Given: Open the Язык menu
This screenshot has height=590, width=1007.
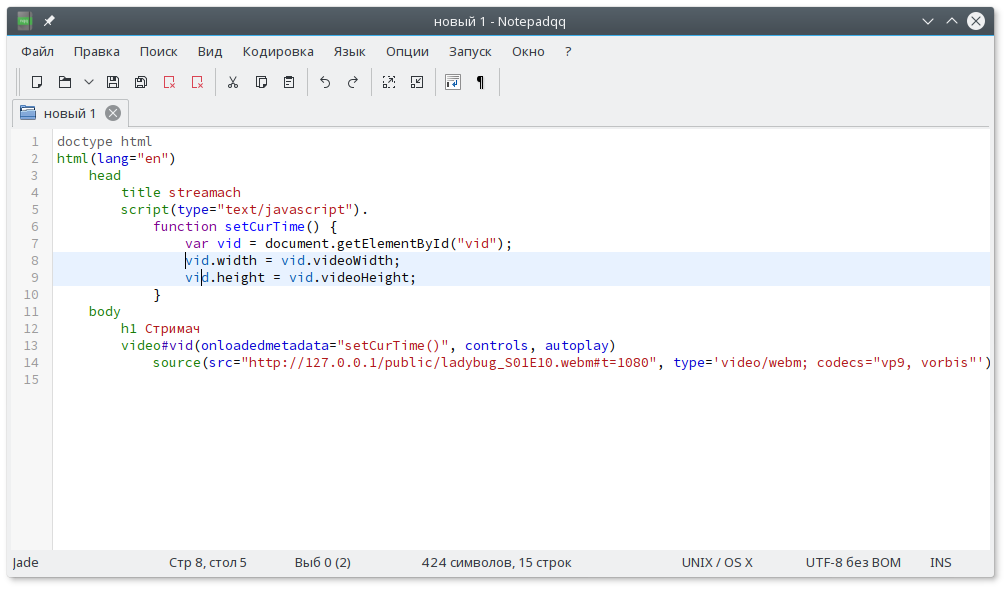Looking at the screenshot, I should (349, 51).
